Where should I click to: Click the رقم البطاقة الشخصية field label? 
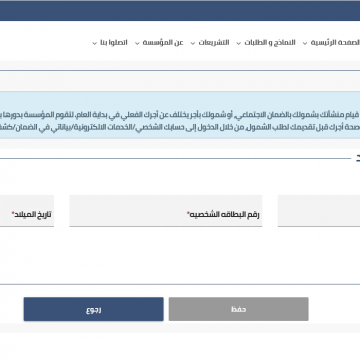click(x=223, y=214)
